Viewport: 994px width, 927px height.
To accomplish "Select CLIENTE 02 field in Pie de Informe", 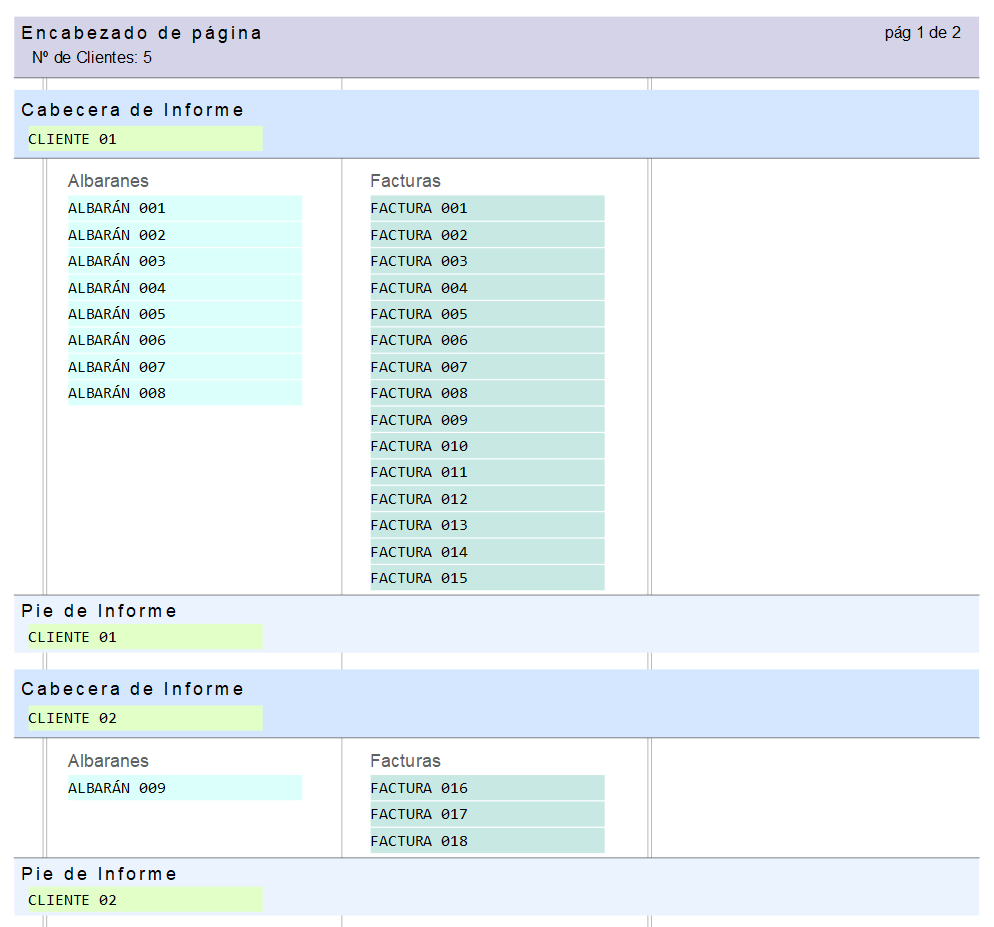I will point(145,900).
